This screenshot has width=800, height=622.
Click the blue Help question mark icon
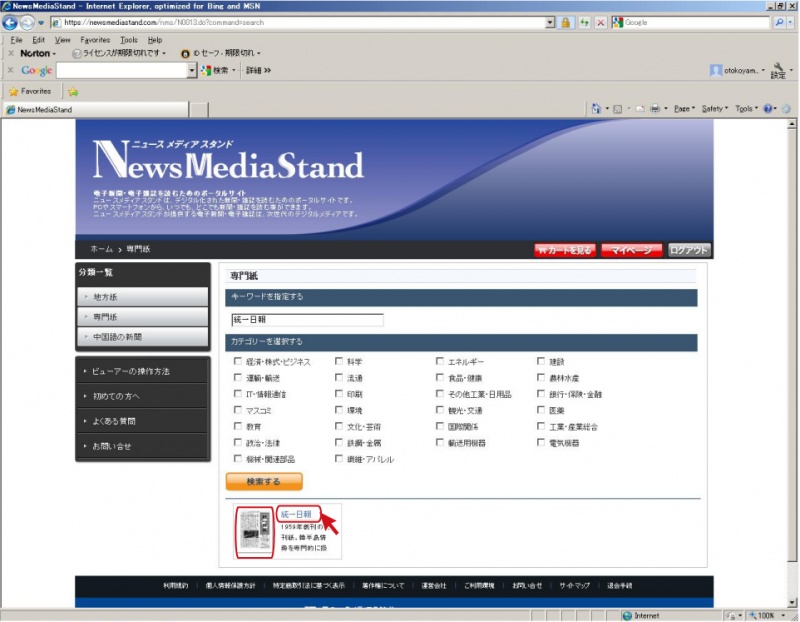coord(768,109)
